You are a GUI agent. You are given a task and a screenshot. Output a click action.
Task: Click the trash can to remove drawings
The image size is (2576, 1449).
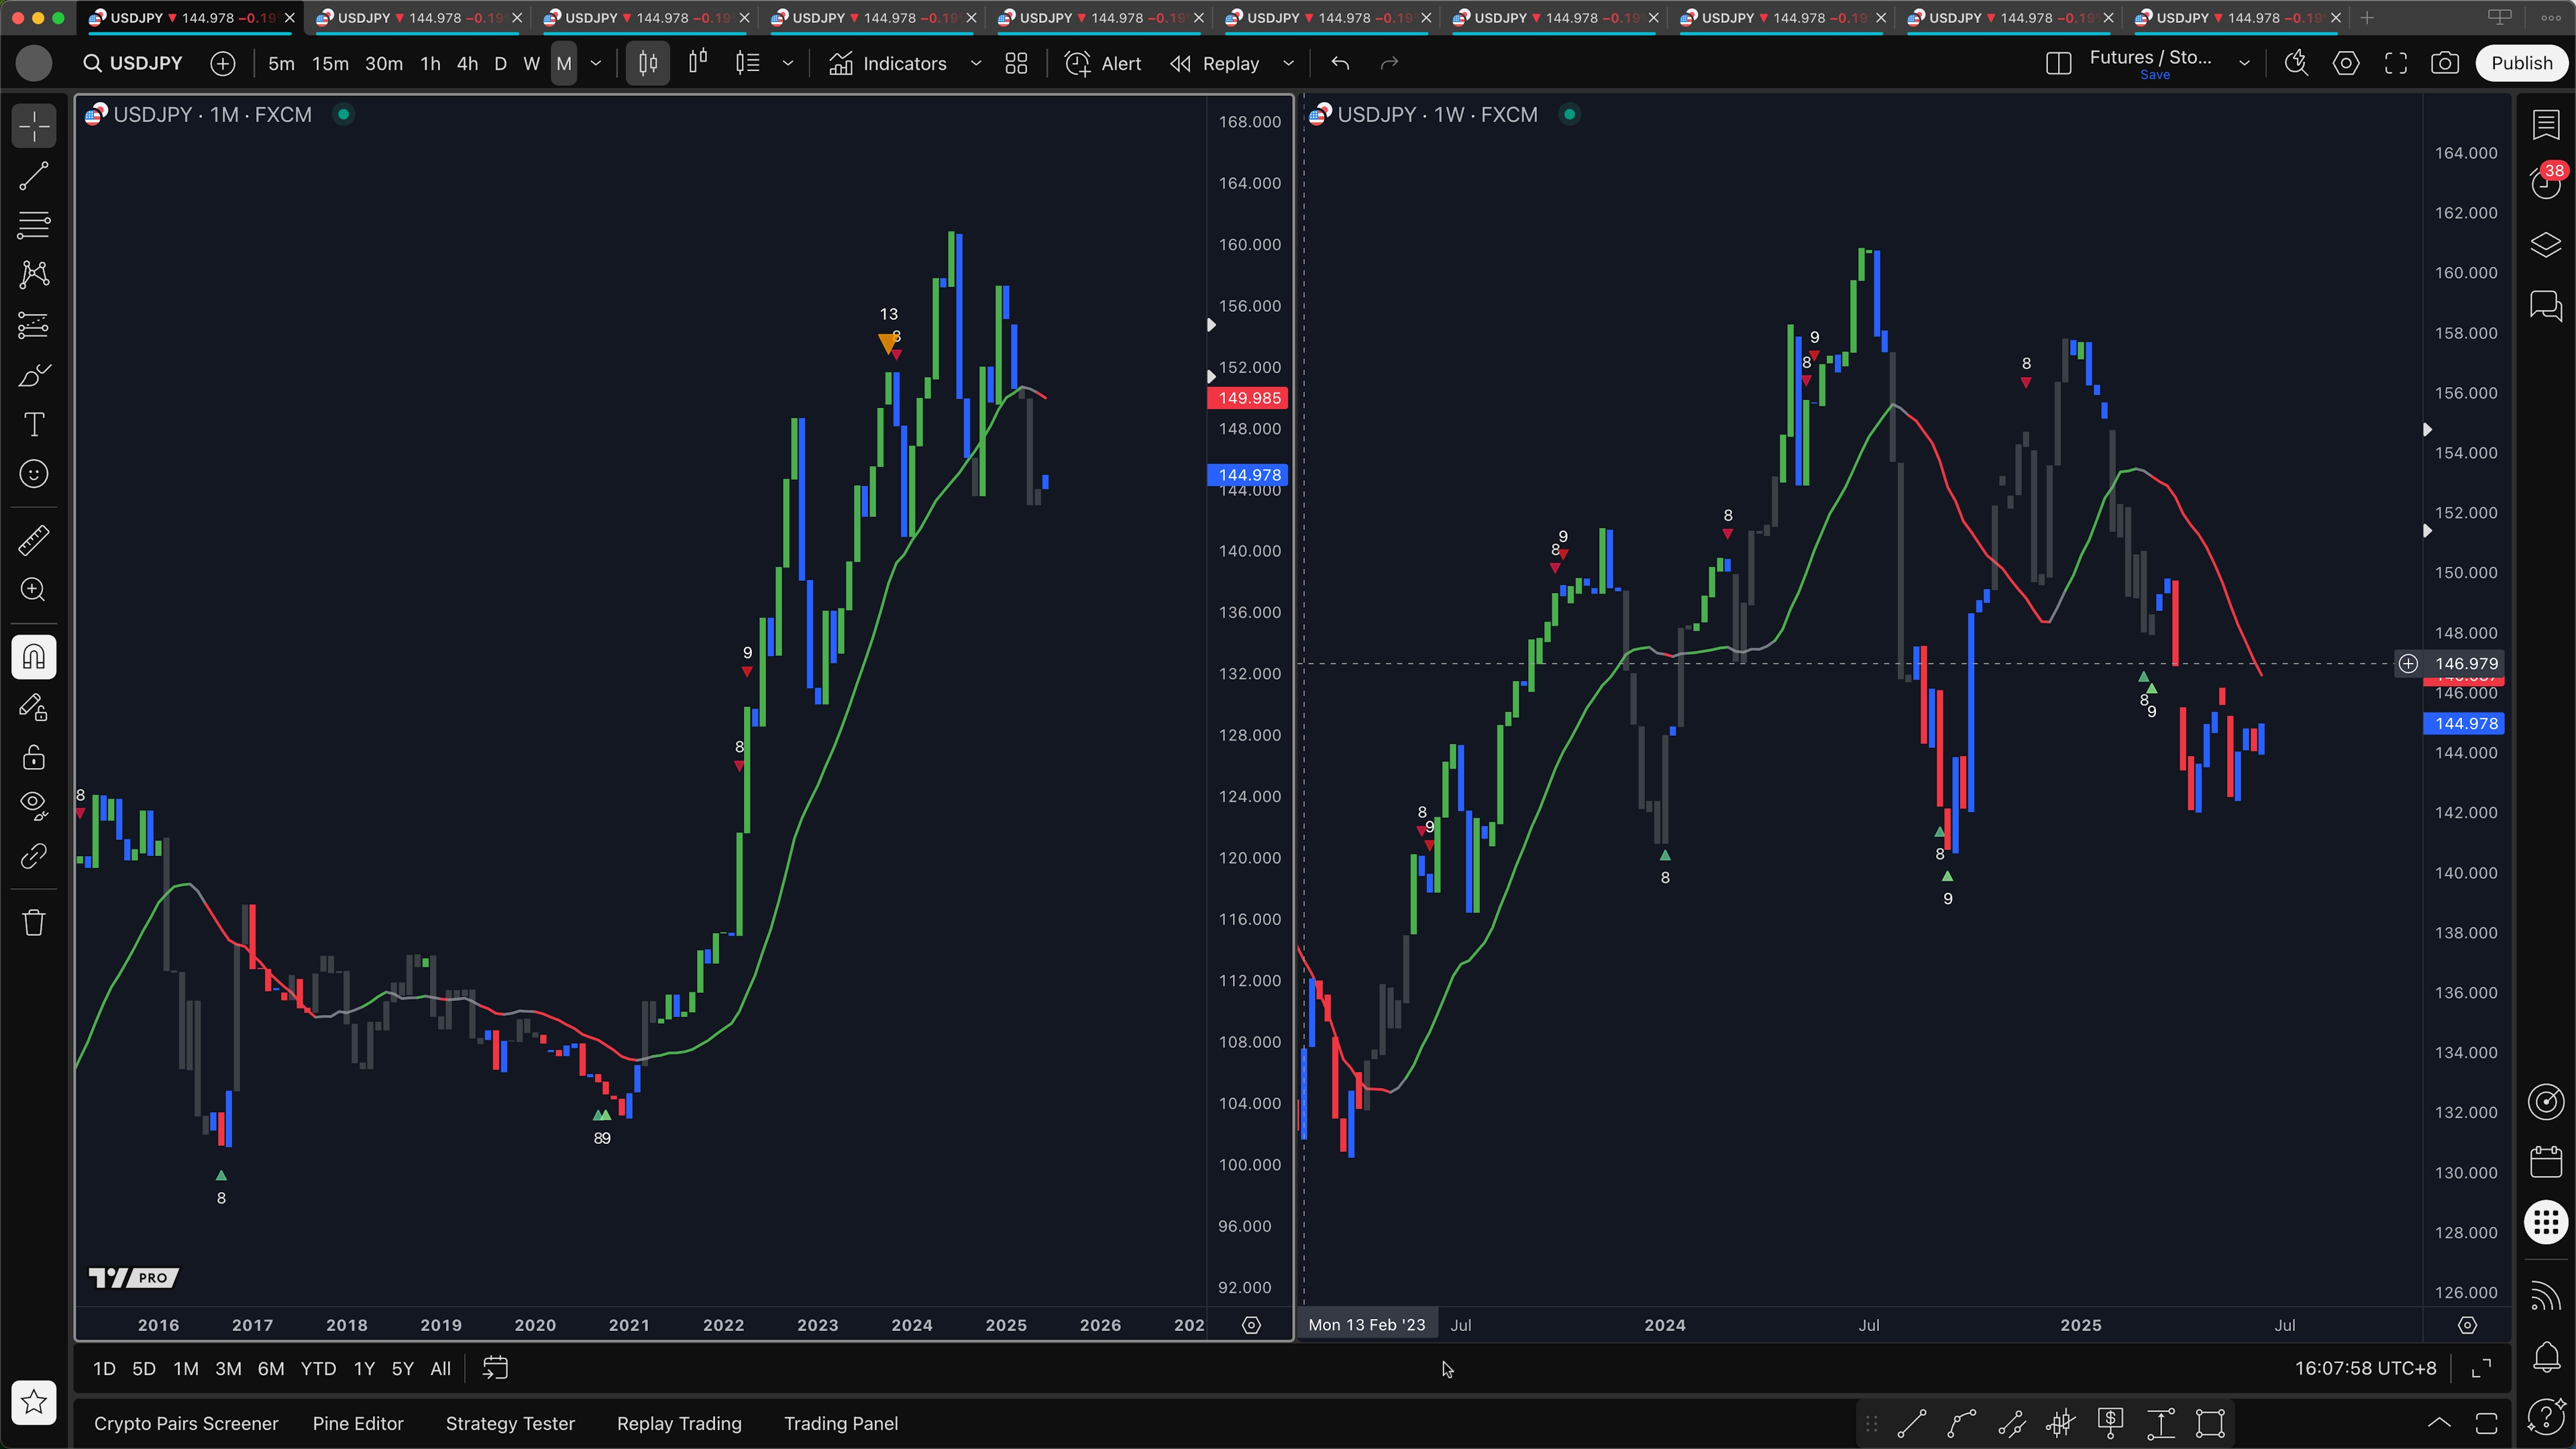pos(34,922)
